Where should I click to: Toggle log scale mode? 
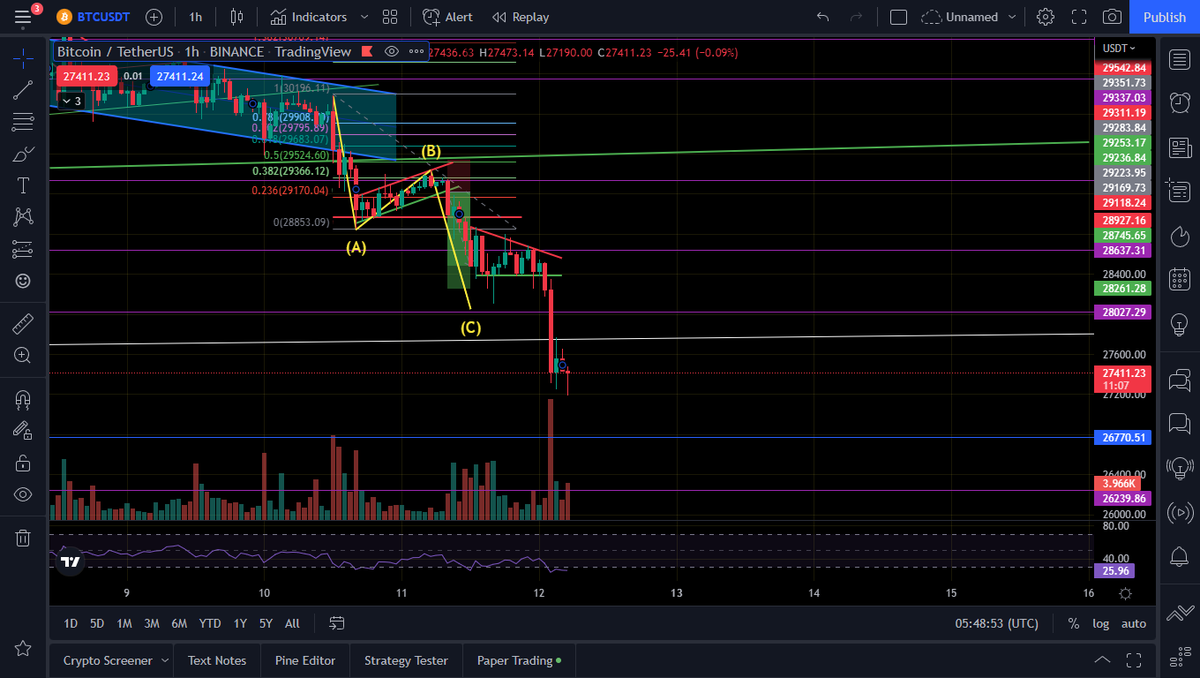[1101, 623]
